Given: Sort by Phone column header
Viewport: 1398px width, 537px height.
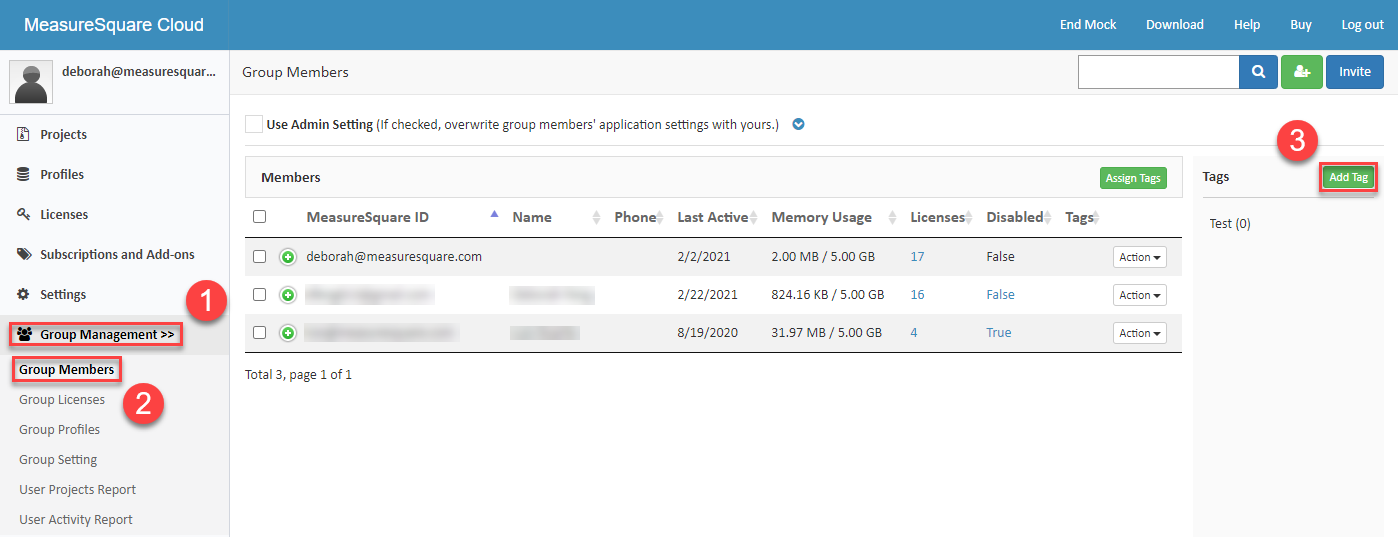Looking at the screenshot, I should click(635, 217).
